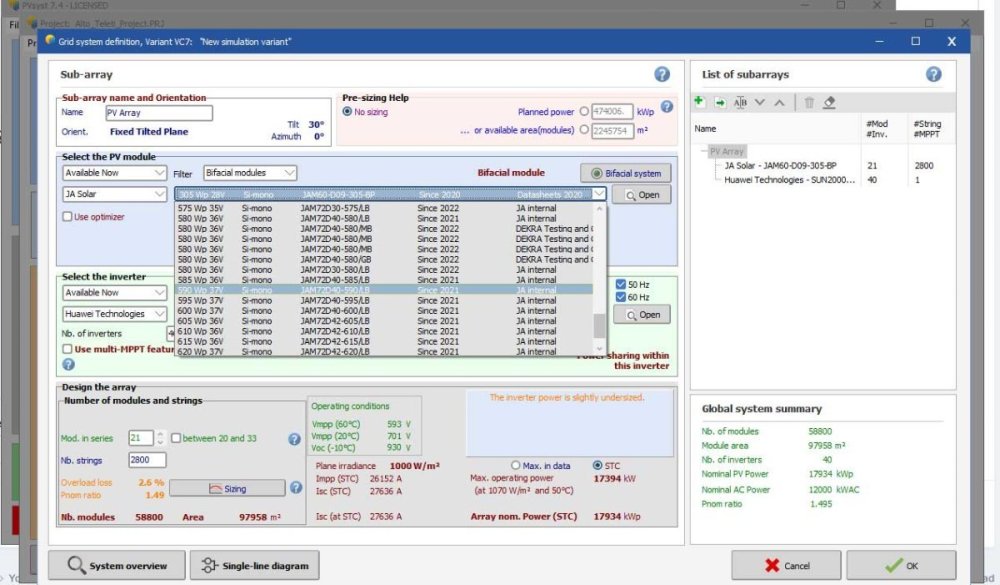Image resolution: width=1000 pixels, height=585 pixels.
Task: Click the module list scrollbar thumb
Action: (x=599, y=326)
